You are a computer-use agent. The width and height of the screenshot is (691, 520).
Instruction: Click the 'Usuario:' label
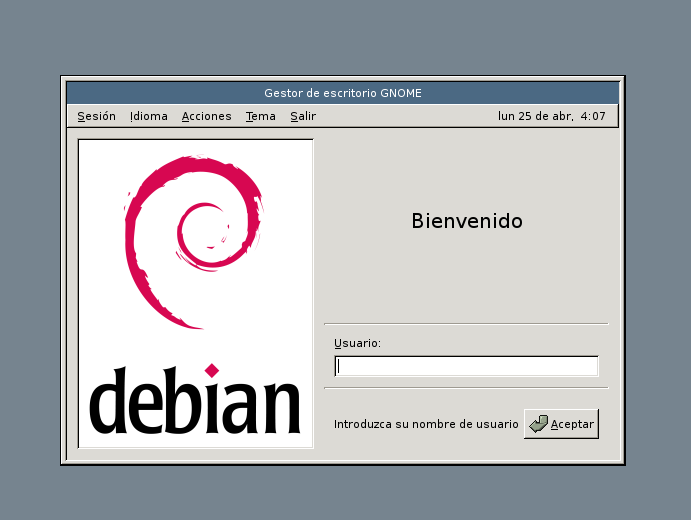(x=357, y=343)
